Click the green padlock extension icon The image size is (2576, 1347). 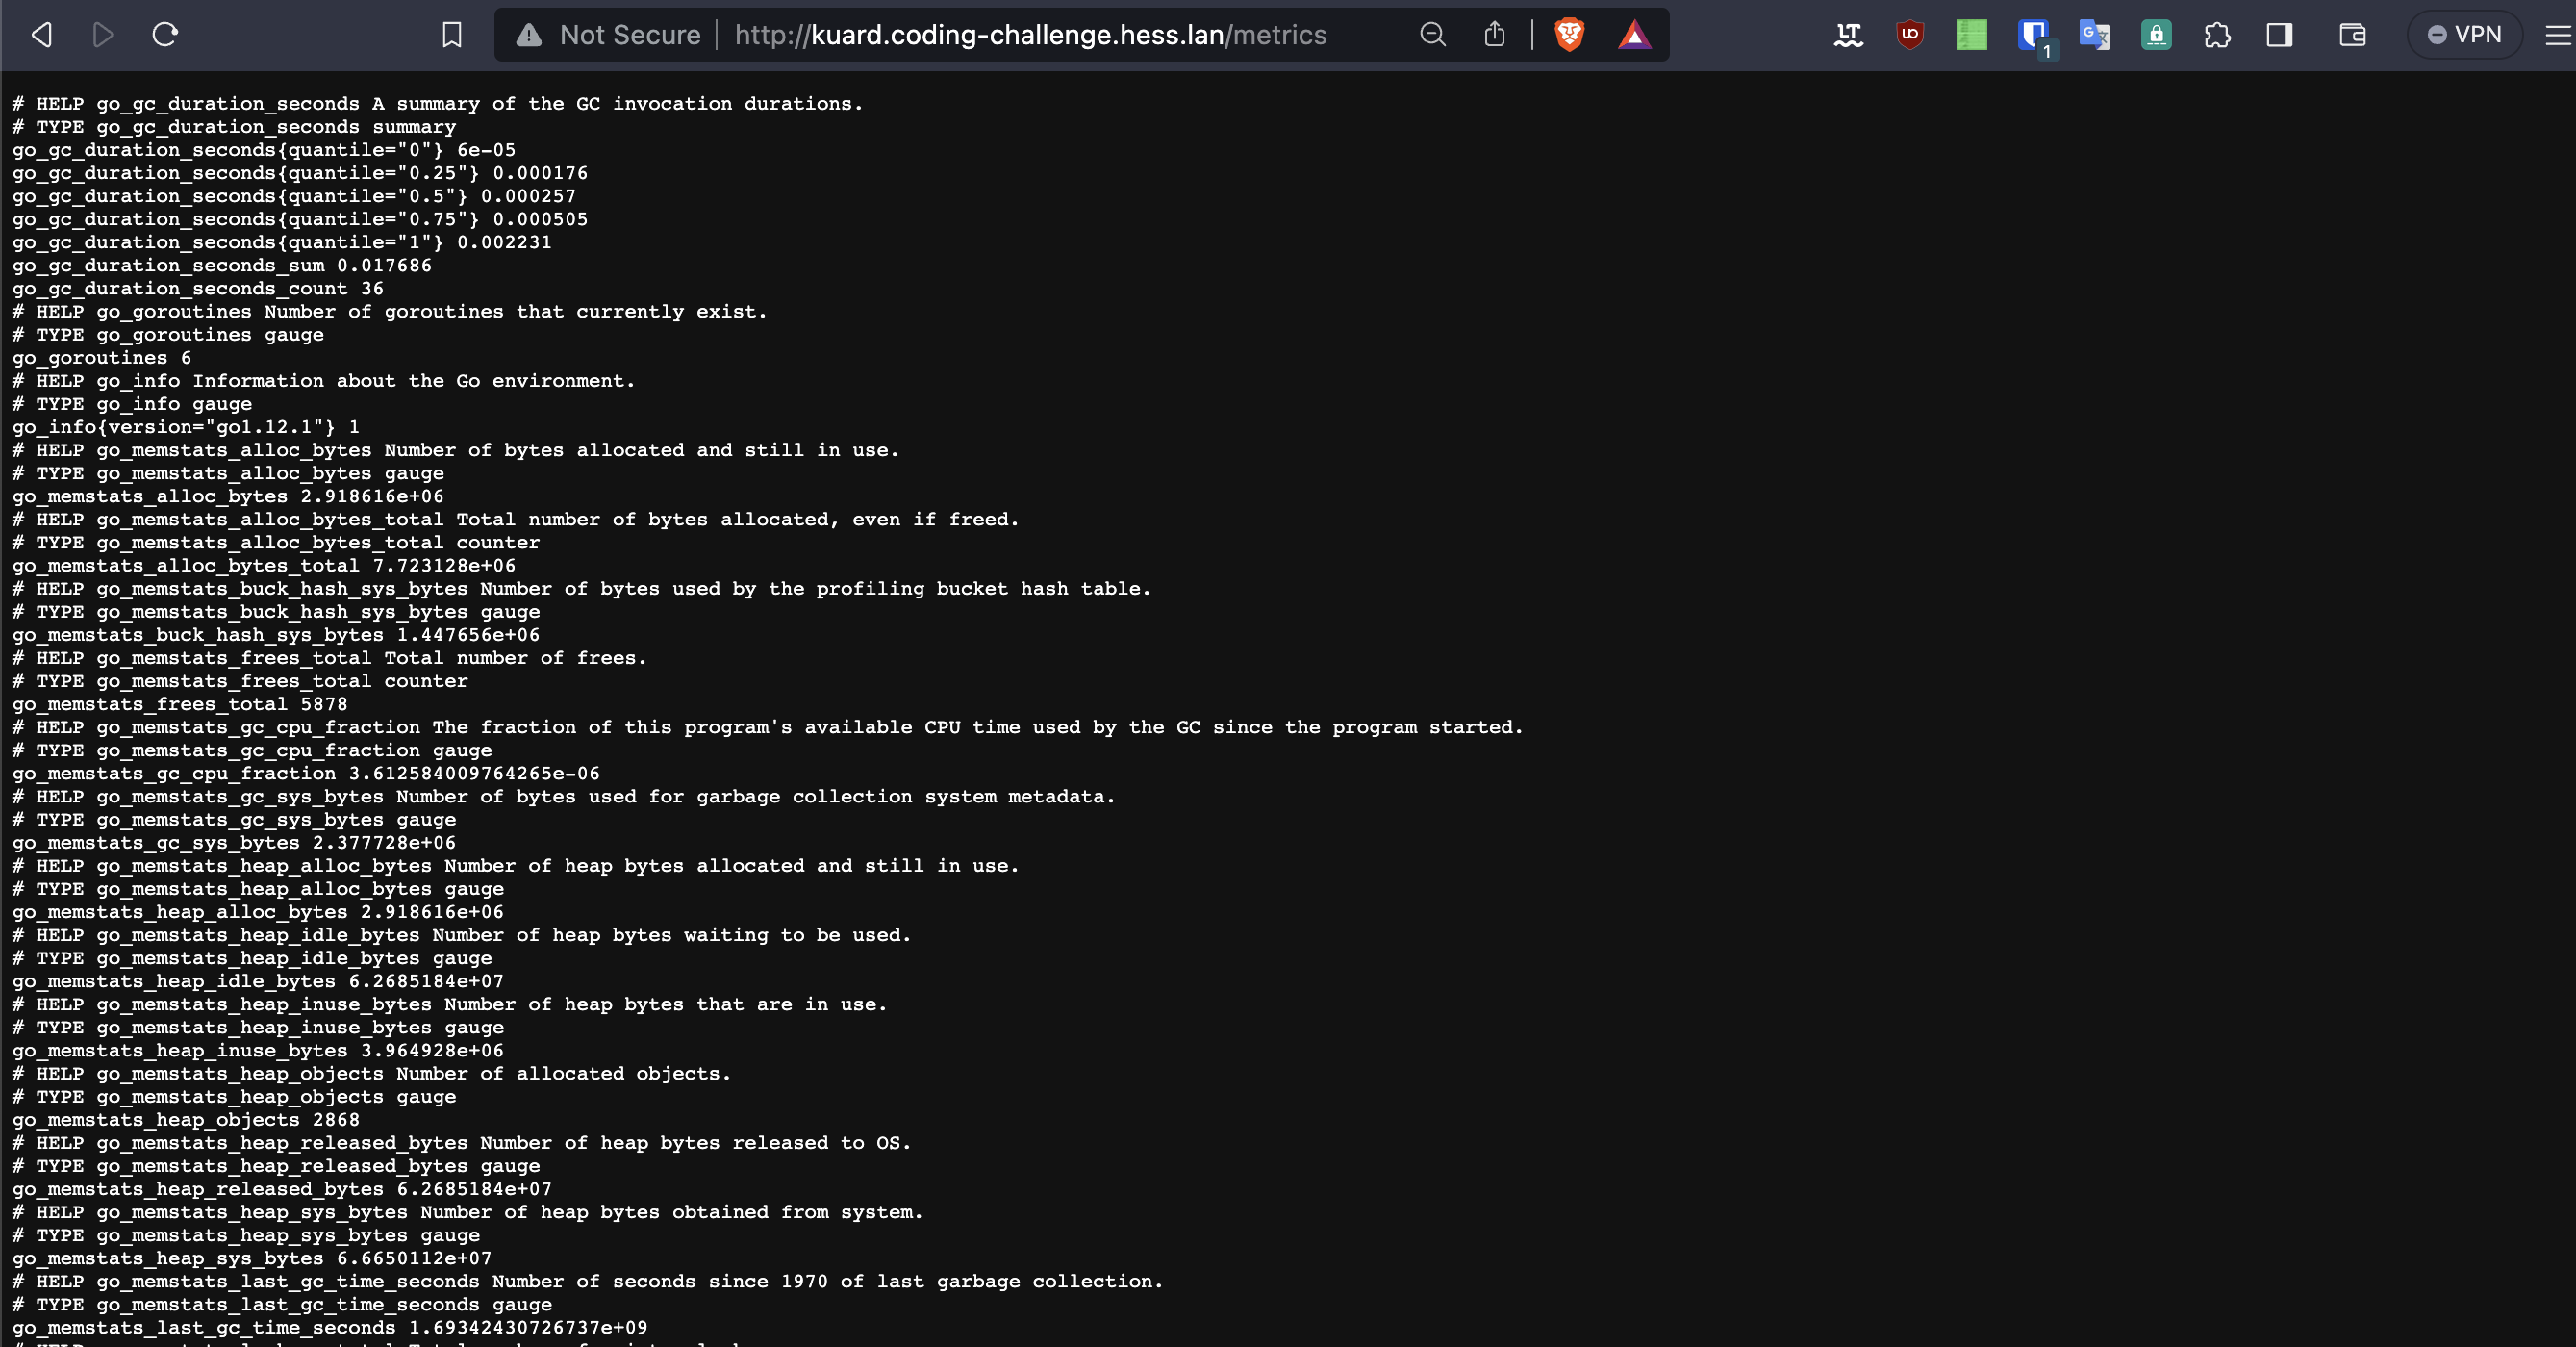pos(2156,35)
